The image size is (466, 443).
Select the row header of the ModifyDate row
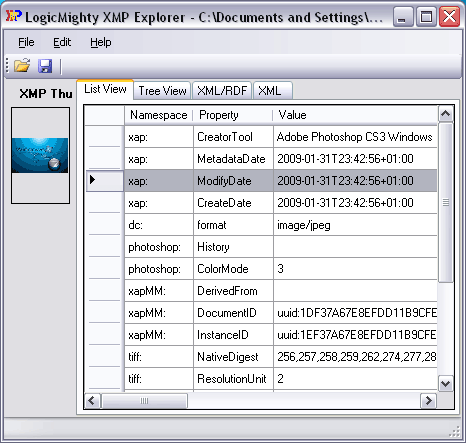(105, 180)
